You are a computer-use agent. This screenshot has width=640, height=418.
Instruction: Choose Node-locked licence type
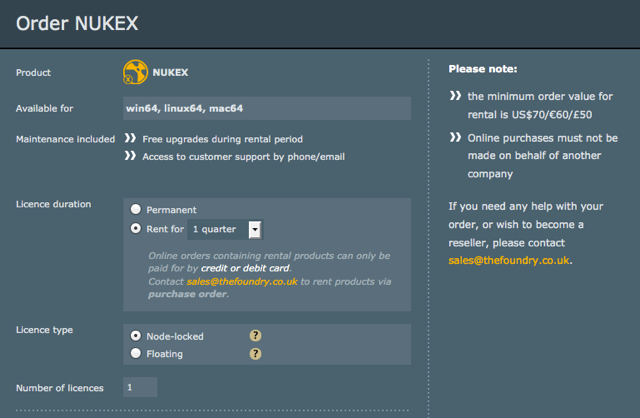(136, 336)
